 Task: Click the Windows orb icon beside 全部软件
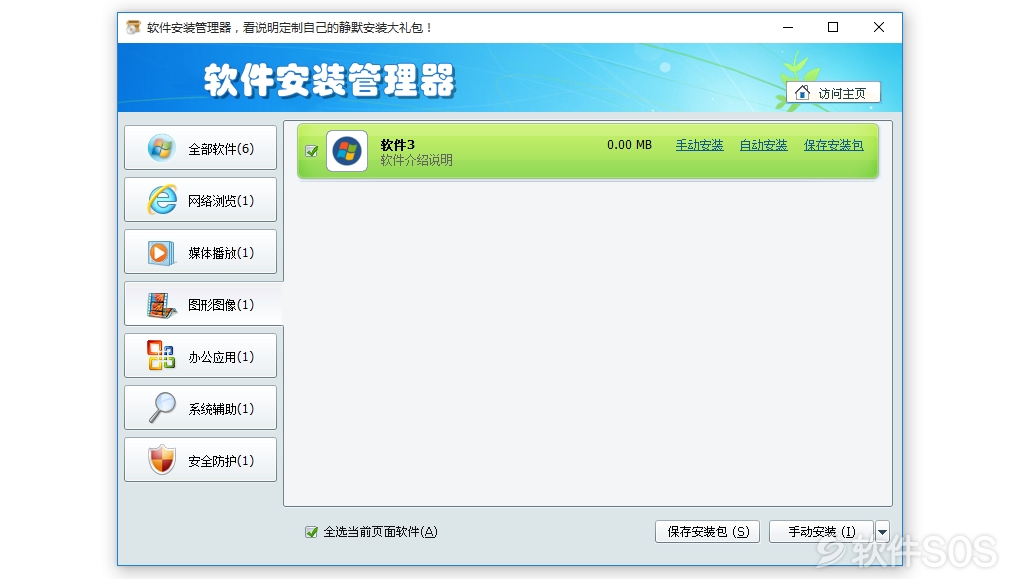(x=161, y=149)
